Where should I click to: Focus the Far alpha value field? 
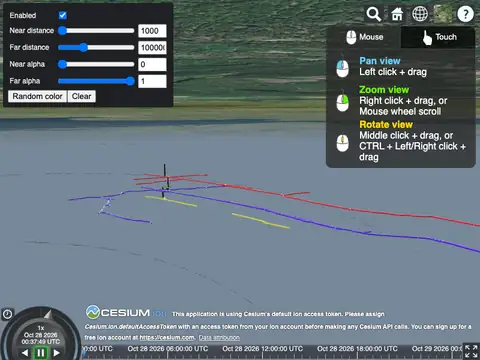point(152,81)
